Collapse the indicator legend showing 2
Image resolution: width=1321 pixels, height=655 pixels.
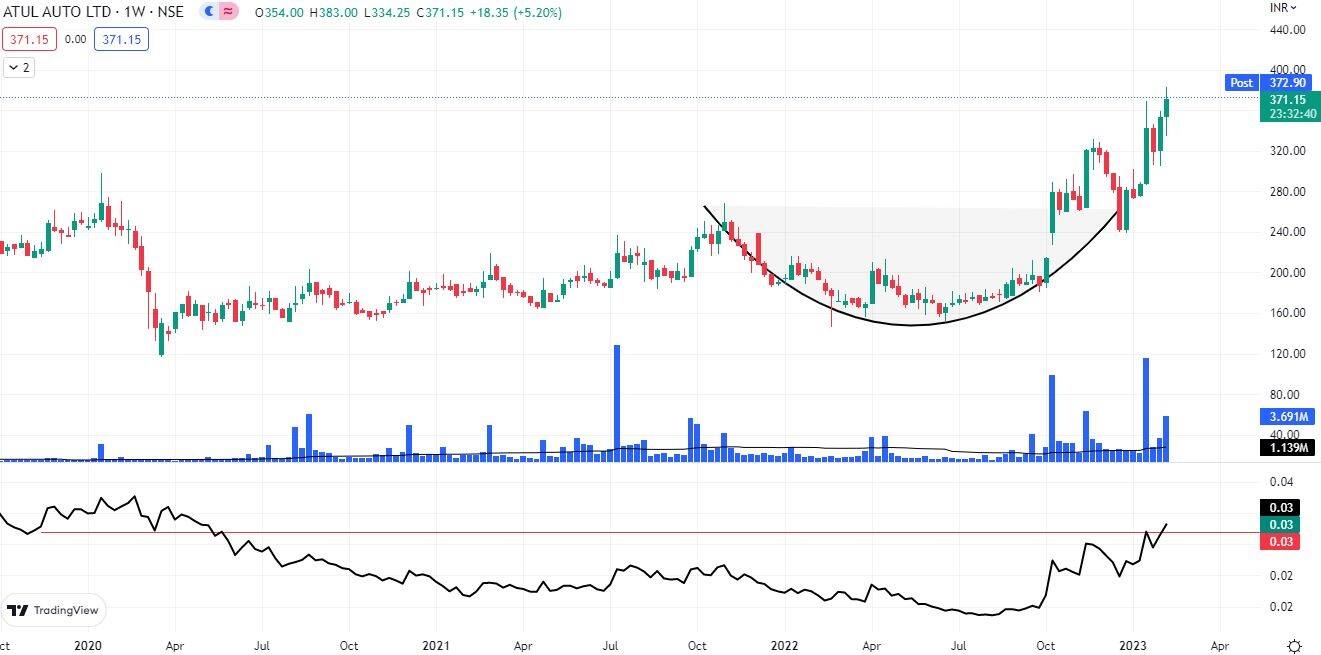[x=19, y=68]
